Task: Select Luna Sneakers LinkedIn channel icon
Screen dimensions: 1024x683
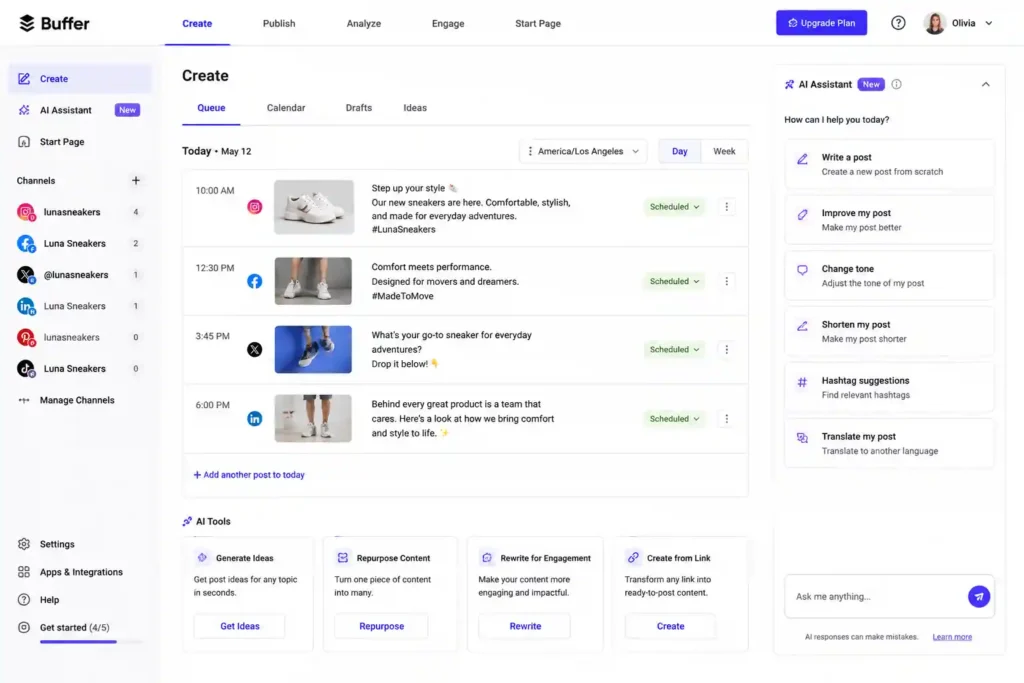Action: pos(25,306)
